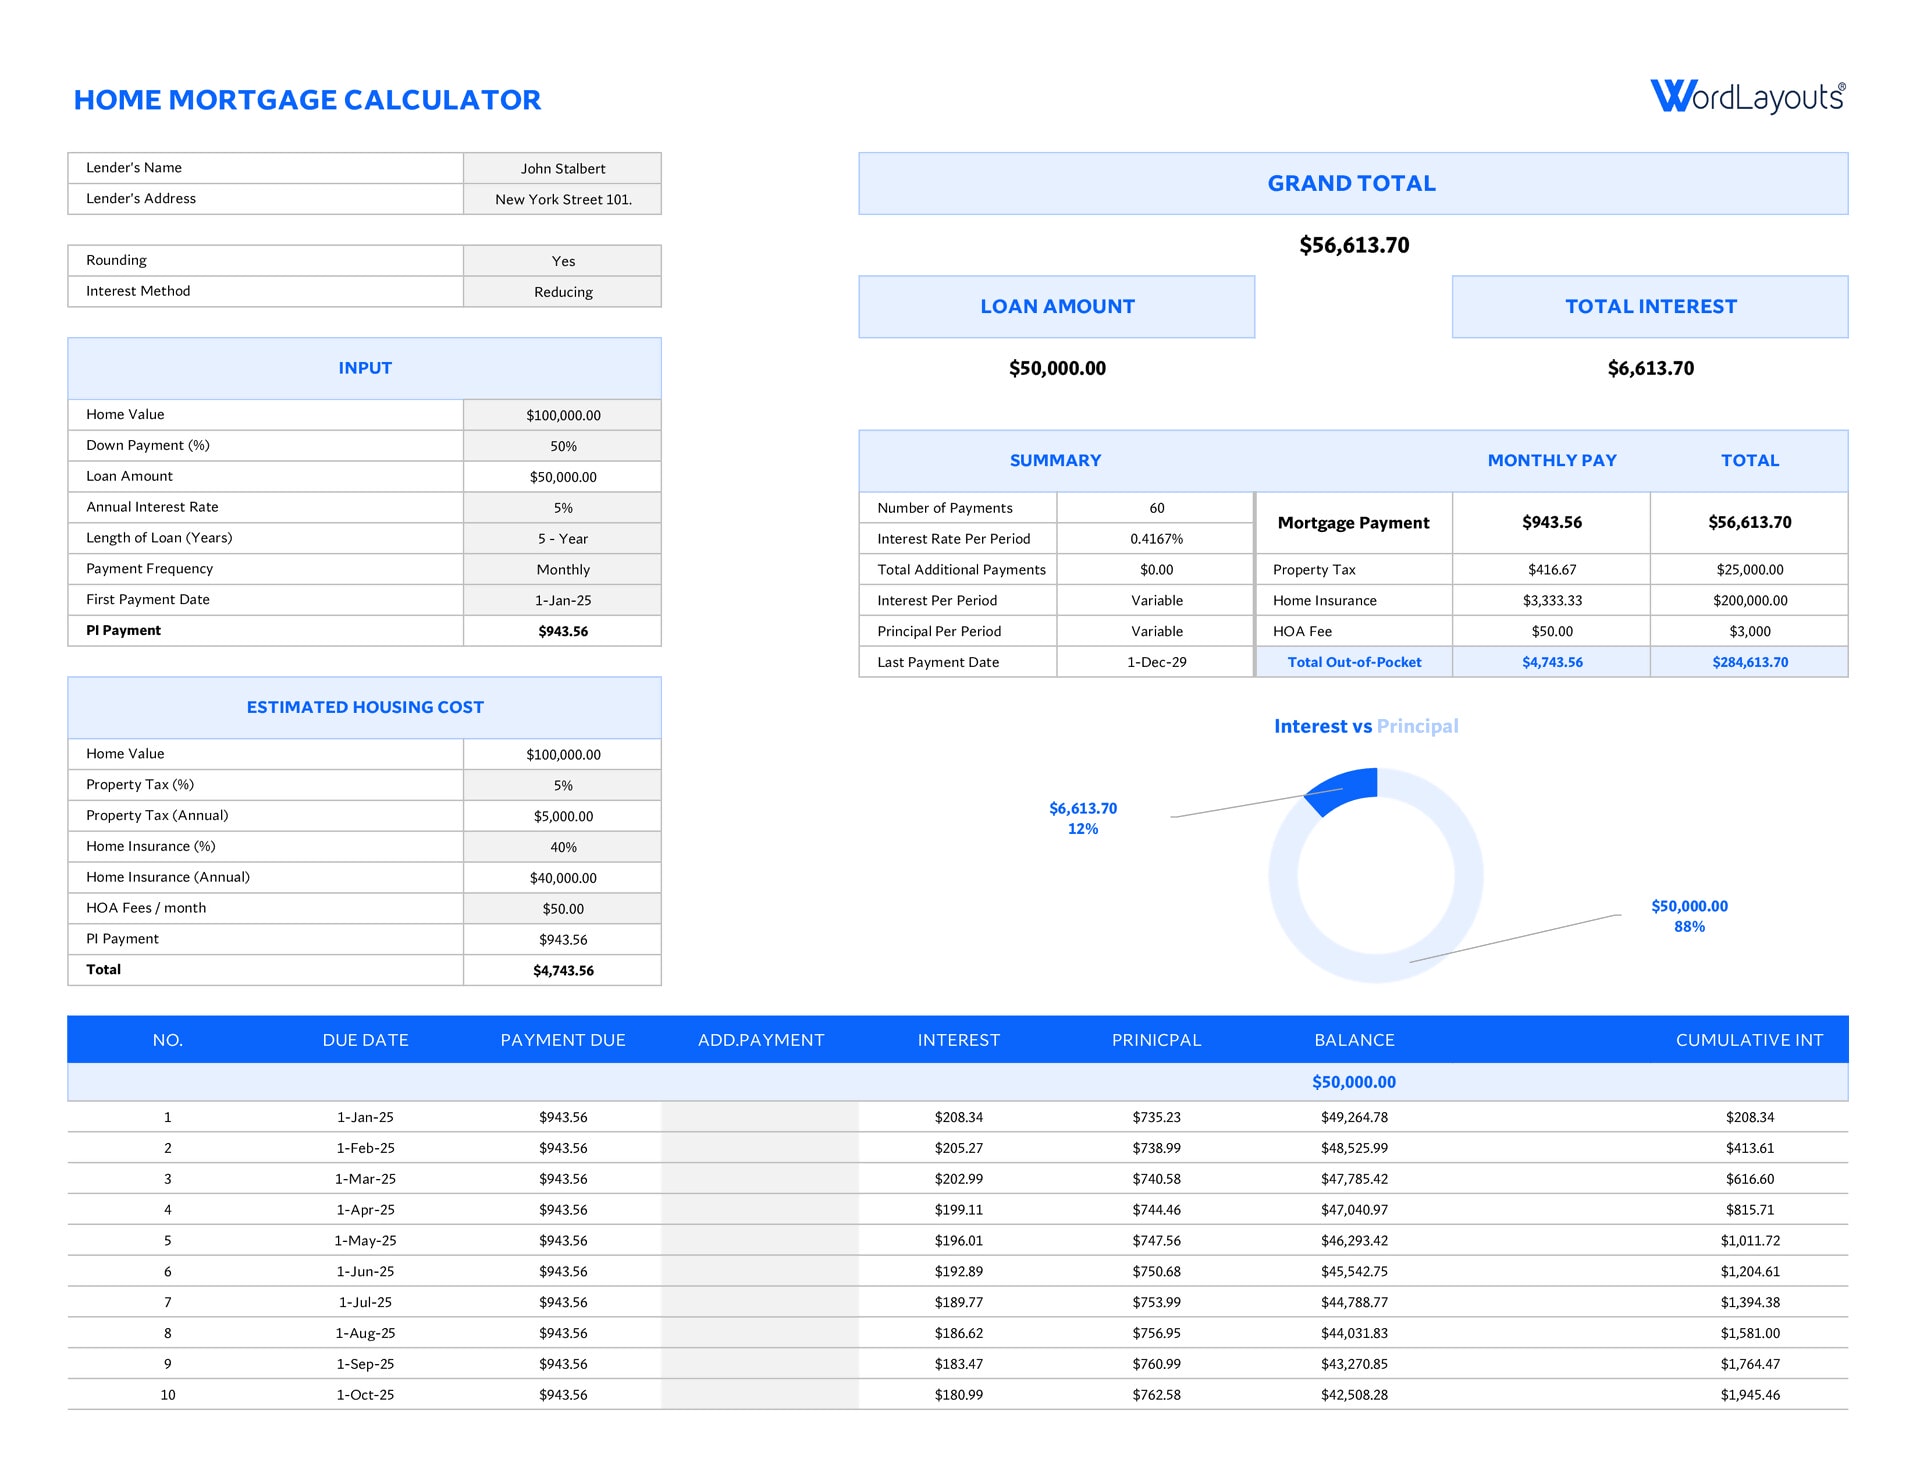Click the interest $196.01 for 1-May-25
Viewport: 1920px width, 1484px height.
(x=958, y=1241)
